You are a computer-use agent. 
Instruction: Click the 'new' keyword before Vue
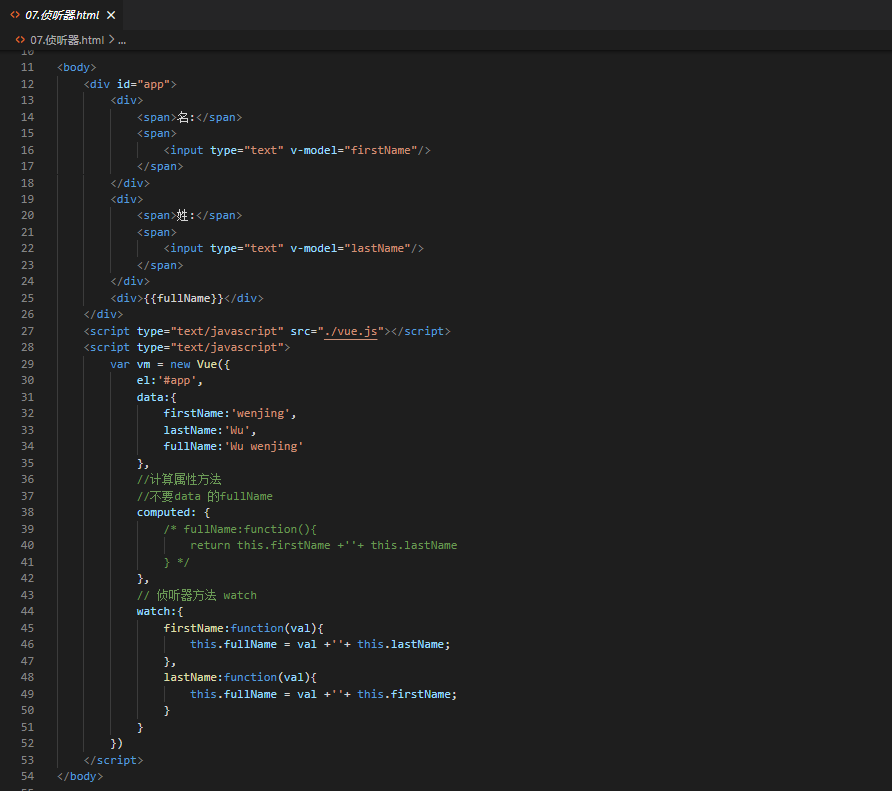tap(180, 364)
